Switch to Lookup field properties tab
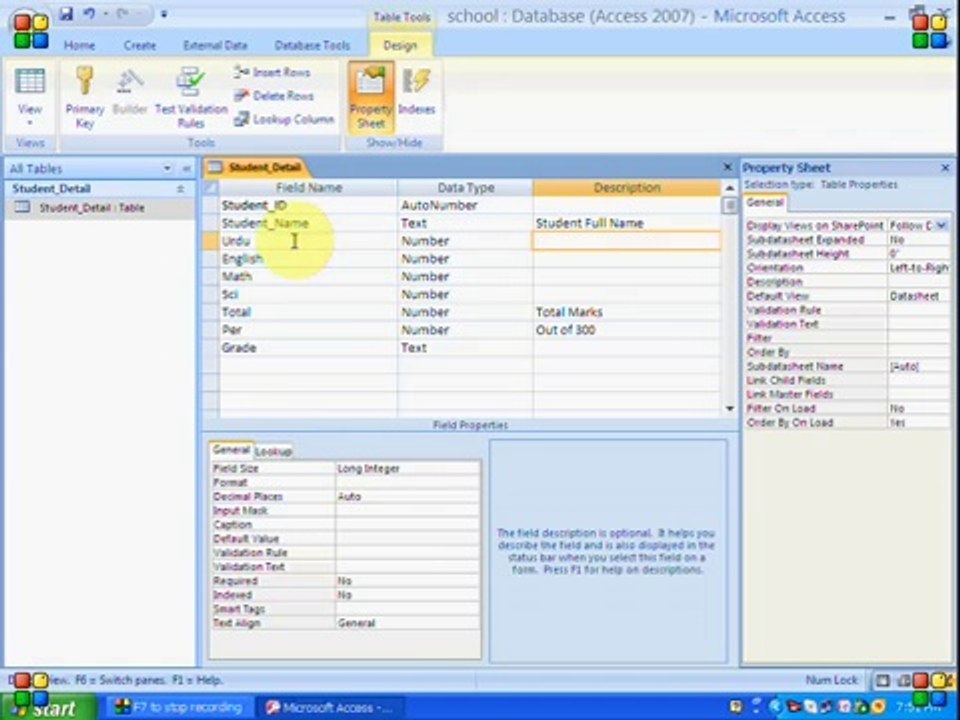Screen dimensions: 960x720 (x=273, y=451)
